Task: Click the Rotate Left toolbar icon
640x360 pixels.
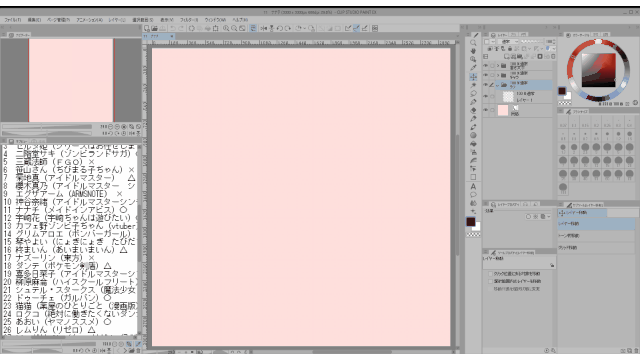Action: point(280,28)
